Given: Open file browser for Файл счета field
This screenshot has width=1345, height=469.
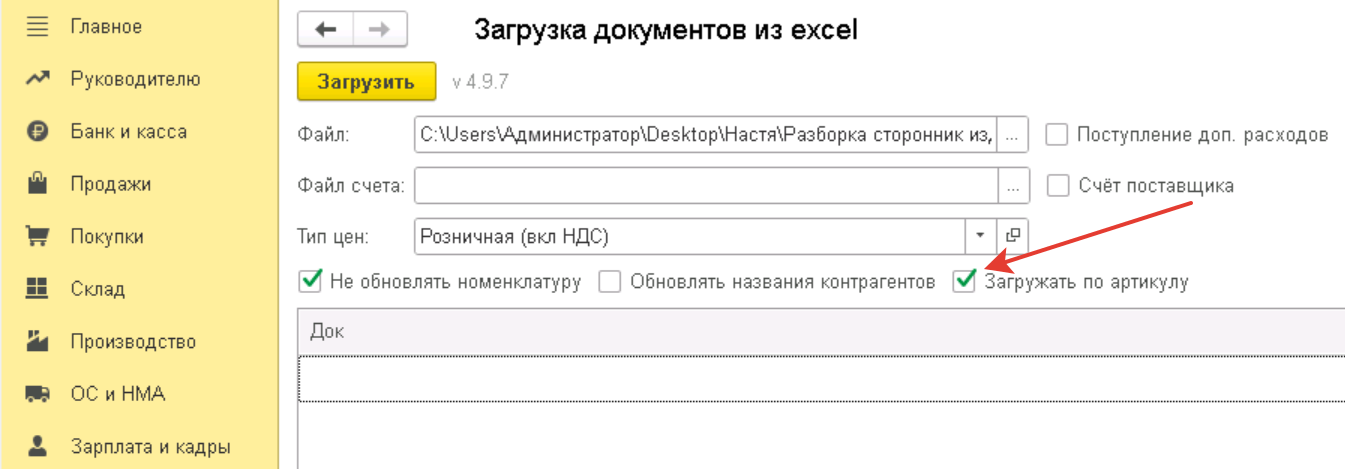Looking at the screenshot, I should tap(1014, 186).
